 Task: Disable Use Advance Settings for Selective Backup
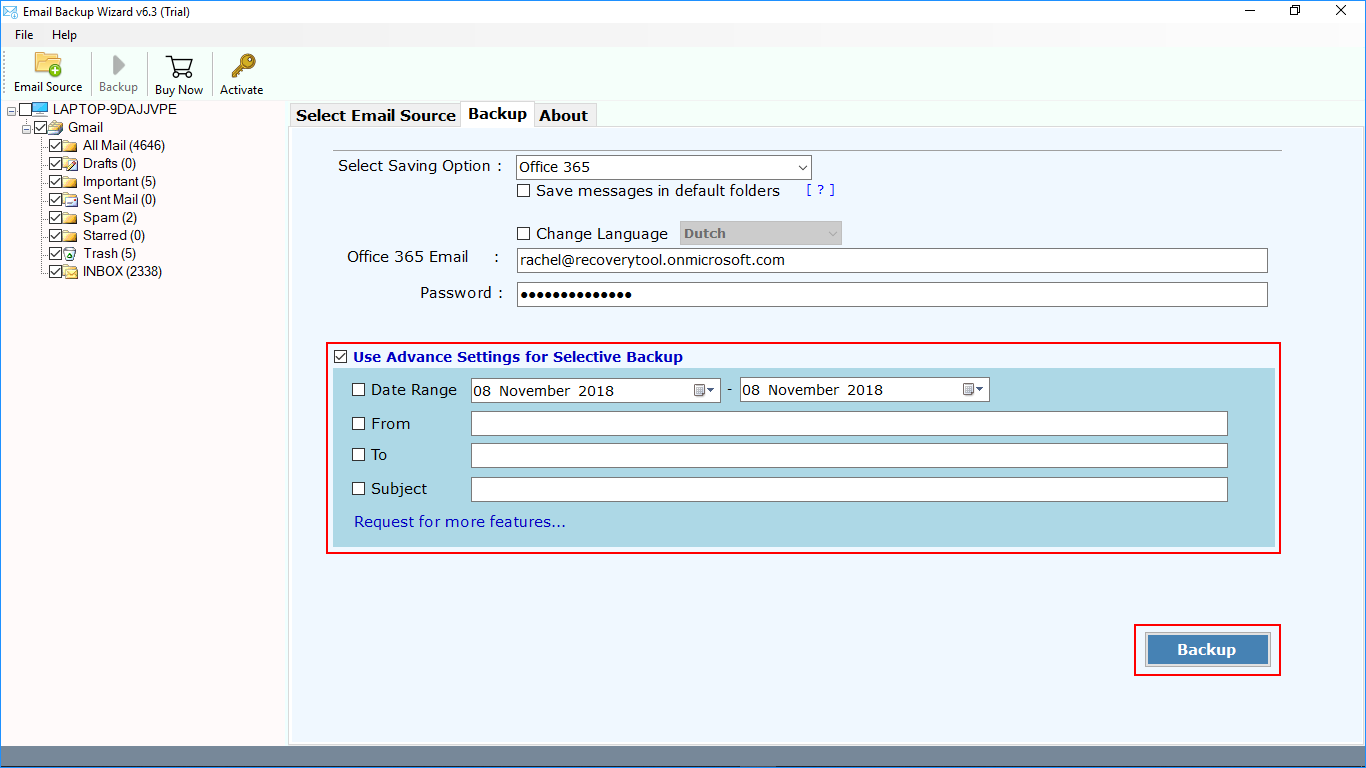pos(341,357)
